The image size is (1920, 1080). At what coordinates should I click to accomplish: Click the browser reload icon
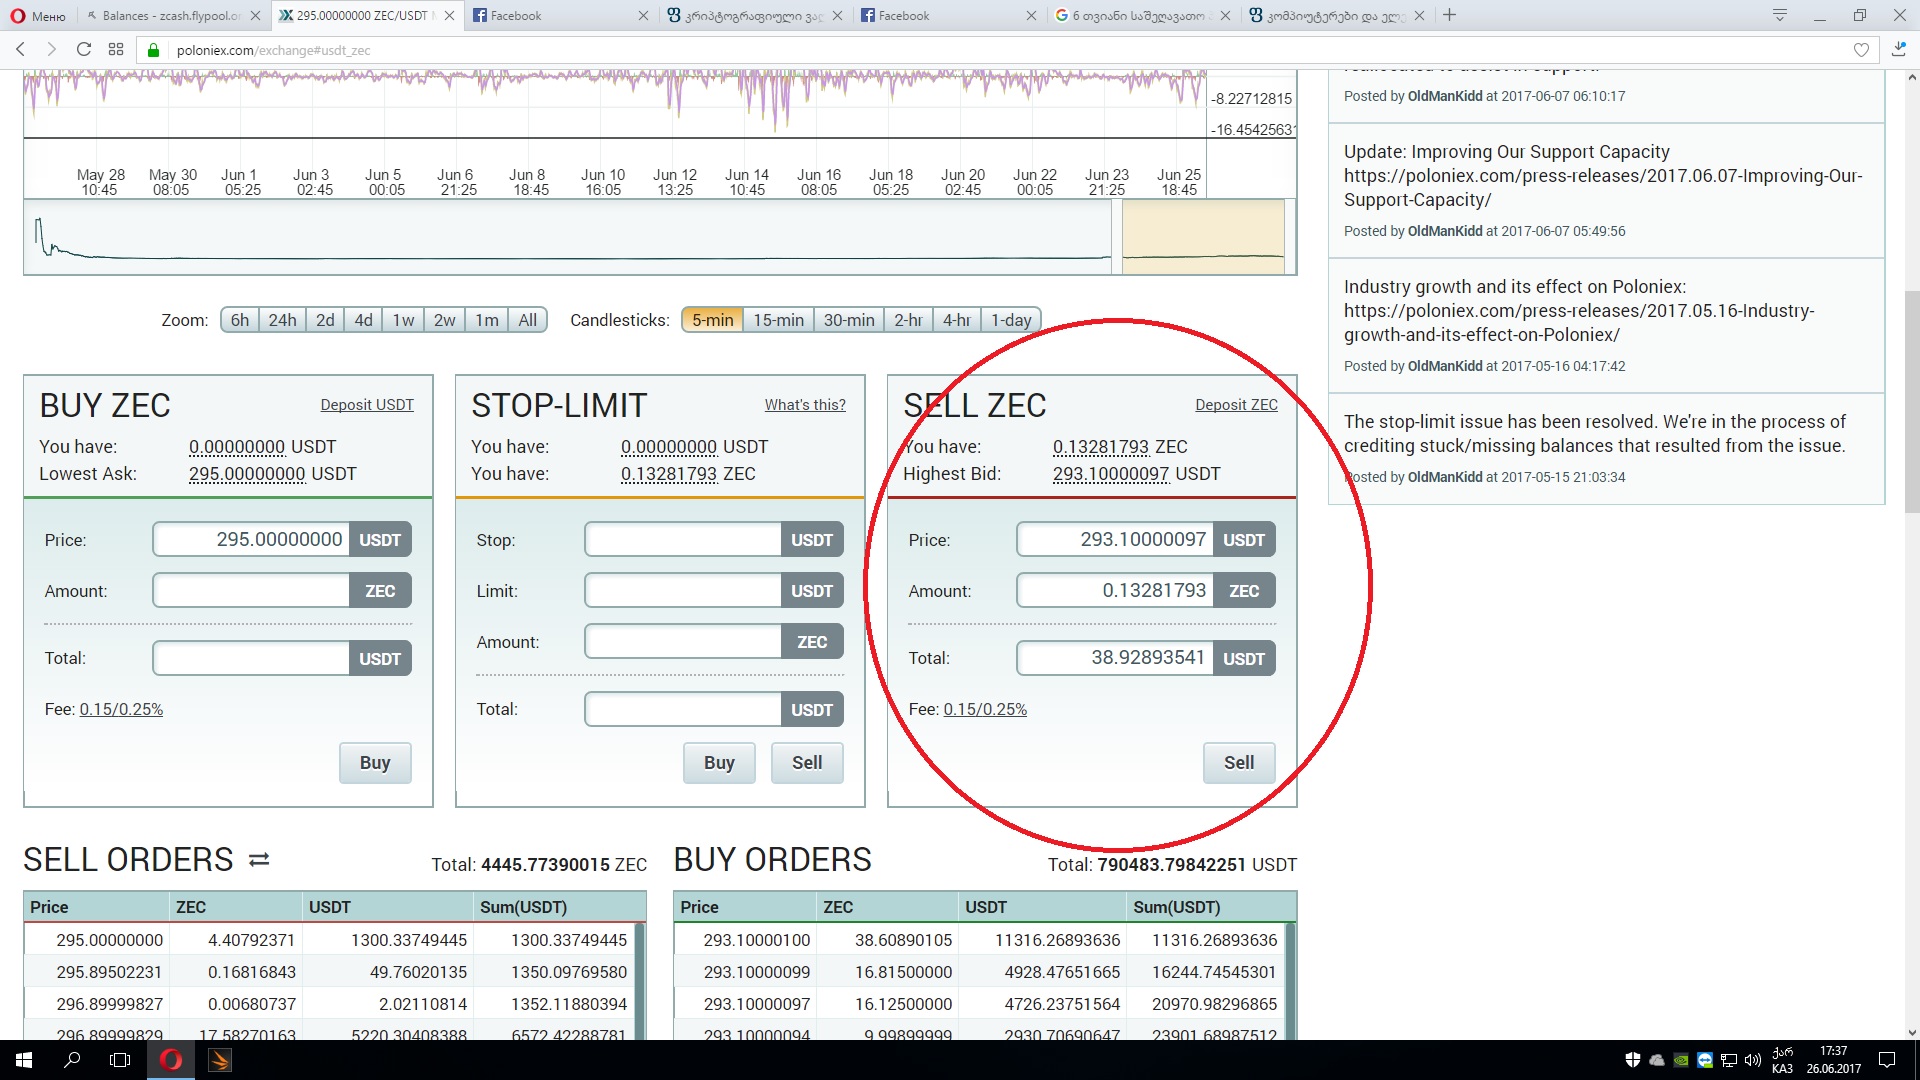pyautogui.click(x=84, y=50)
